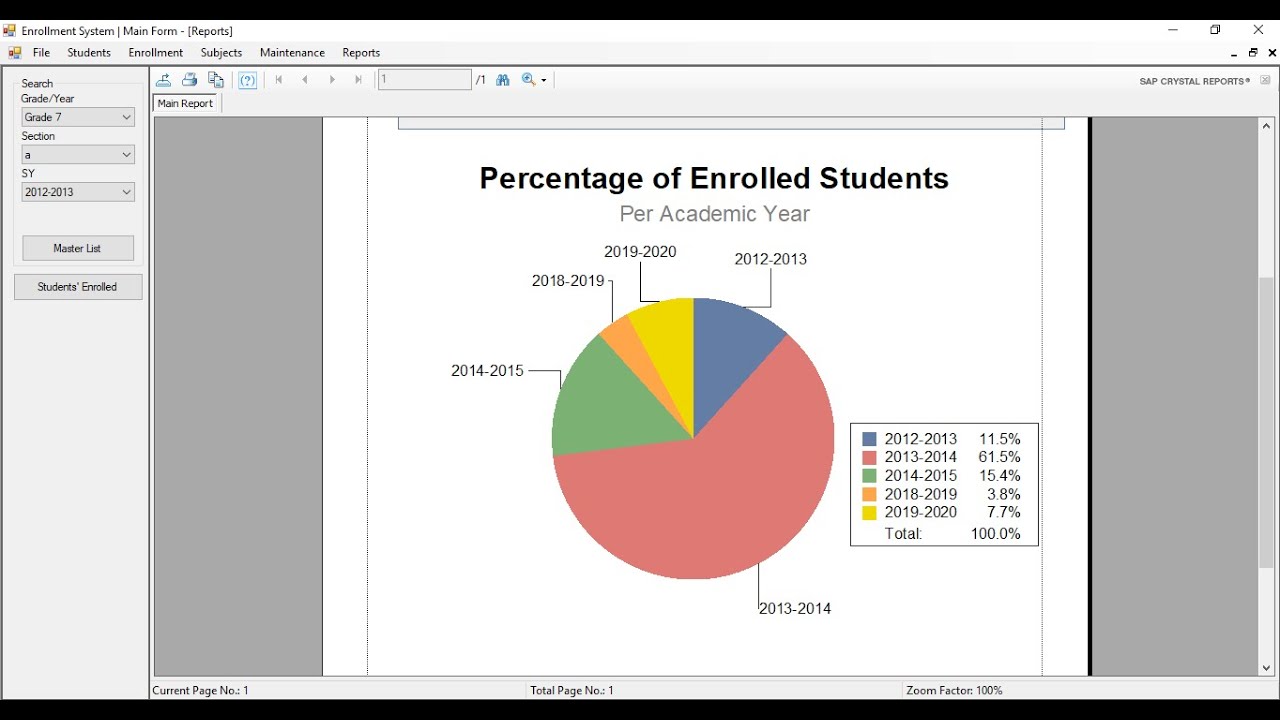The image size is (1280, 720).
Task: Click the Per Academic Year subtitle
Action: pyautogui.click(x=714, y=214)
